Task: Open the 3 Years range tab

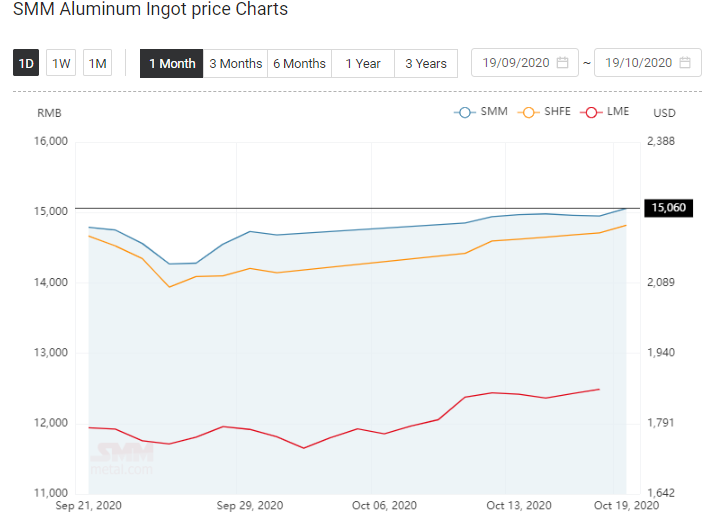Action: pyautogui.click(x=426, y=63)
